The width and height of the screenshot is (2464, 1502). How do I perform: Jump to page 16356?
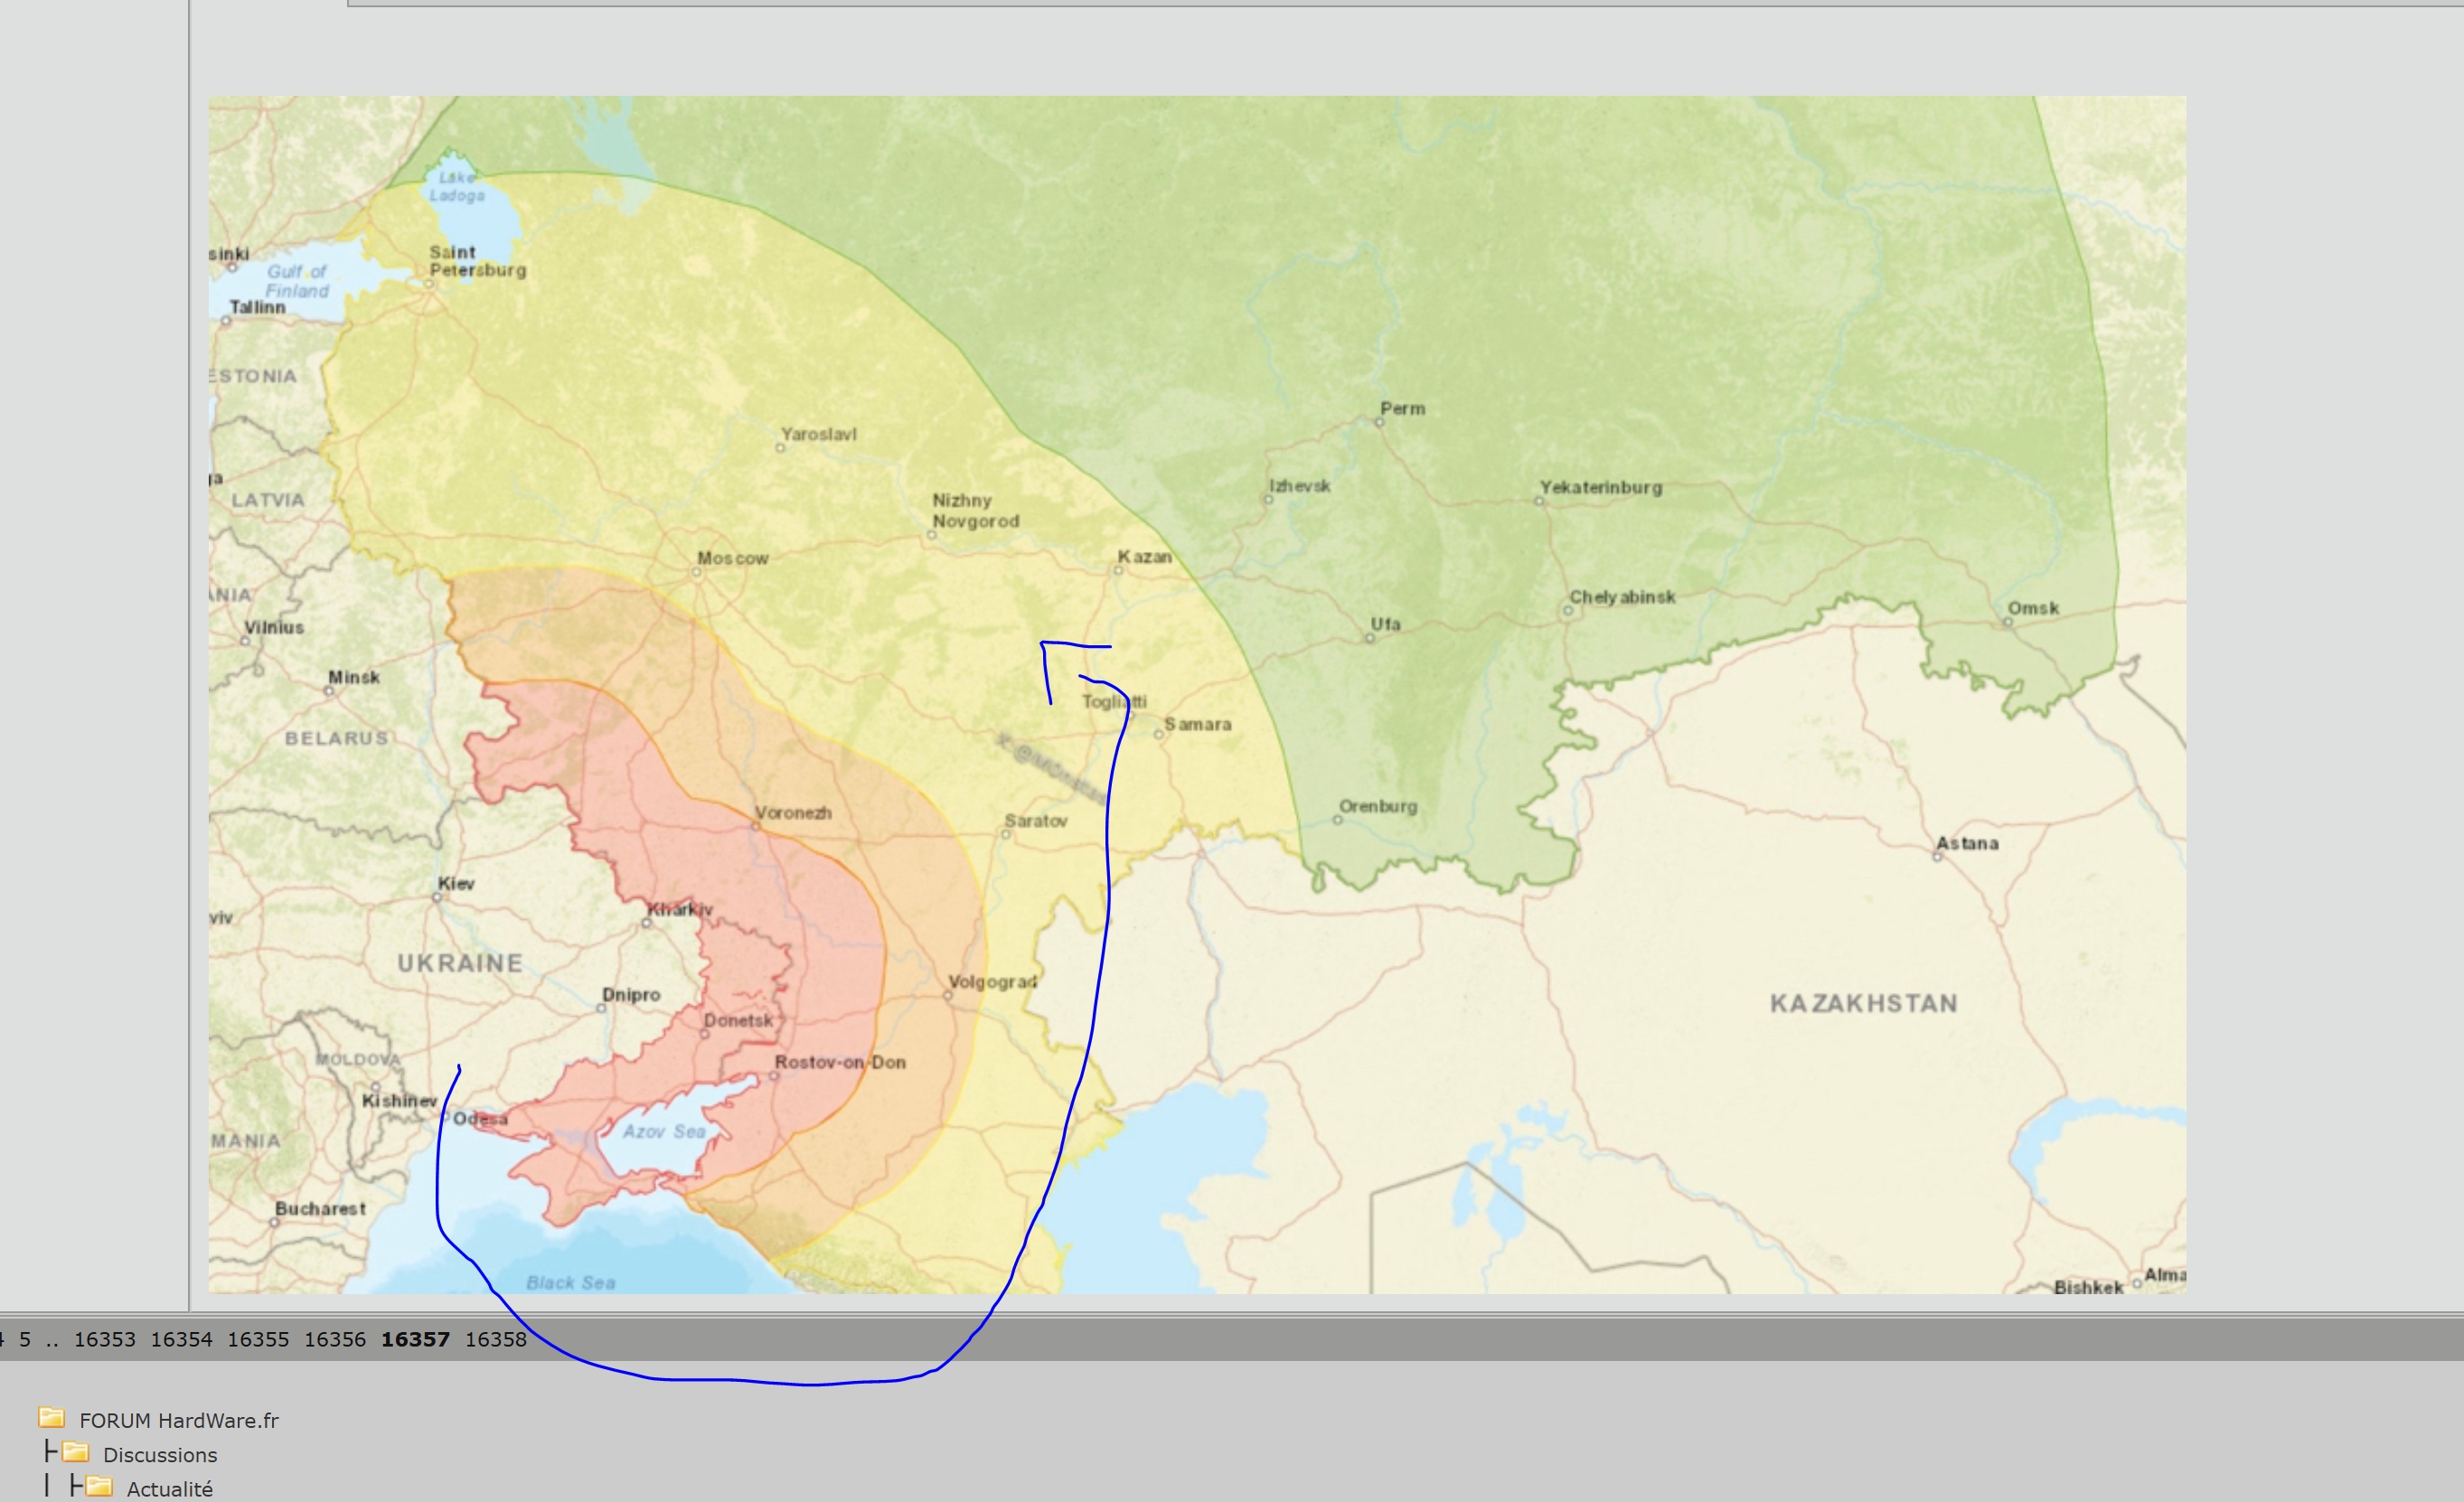click(335, 1339)
